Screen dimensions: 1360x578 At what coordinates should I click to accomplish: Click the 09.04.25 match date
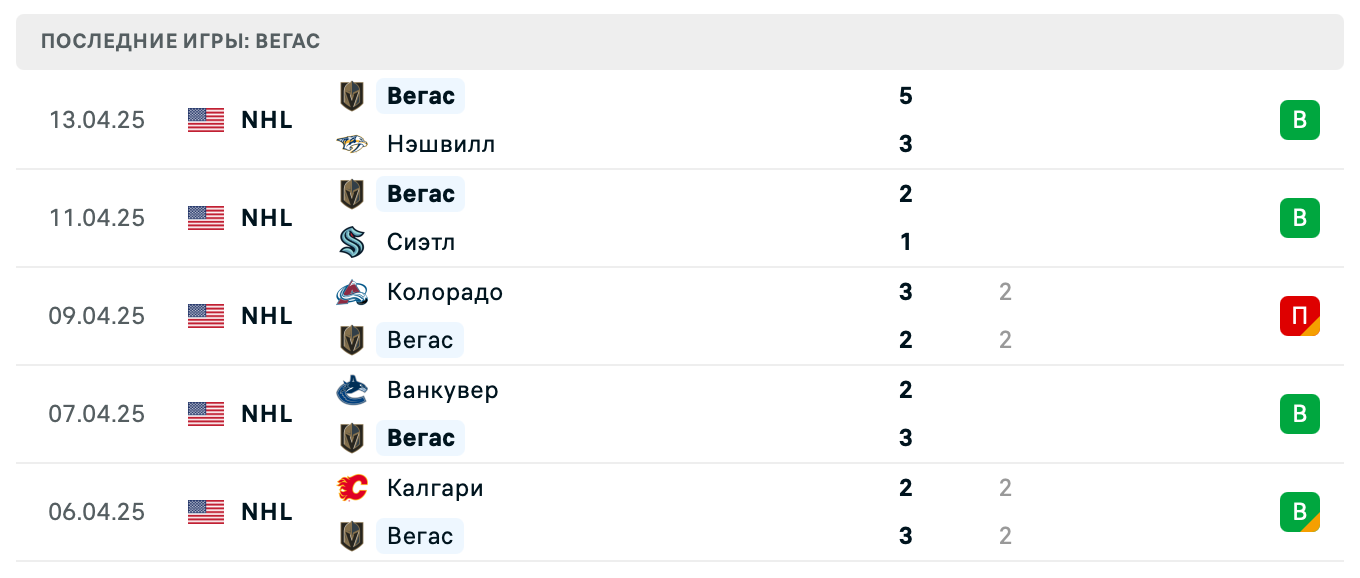(x=97, y=316)
